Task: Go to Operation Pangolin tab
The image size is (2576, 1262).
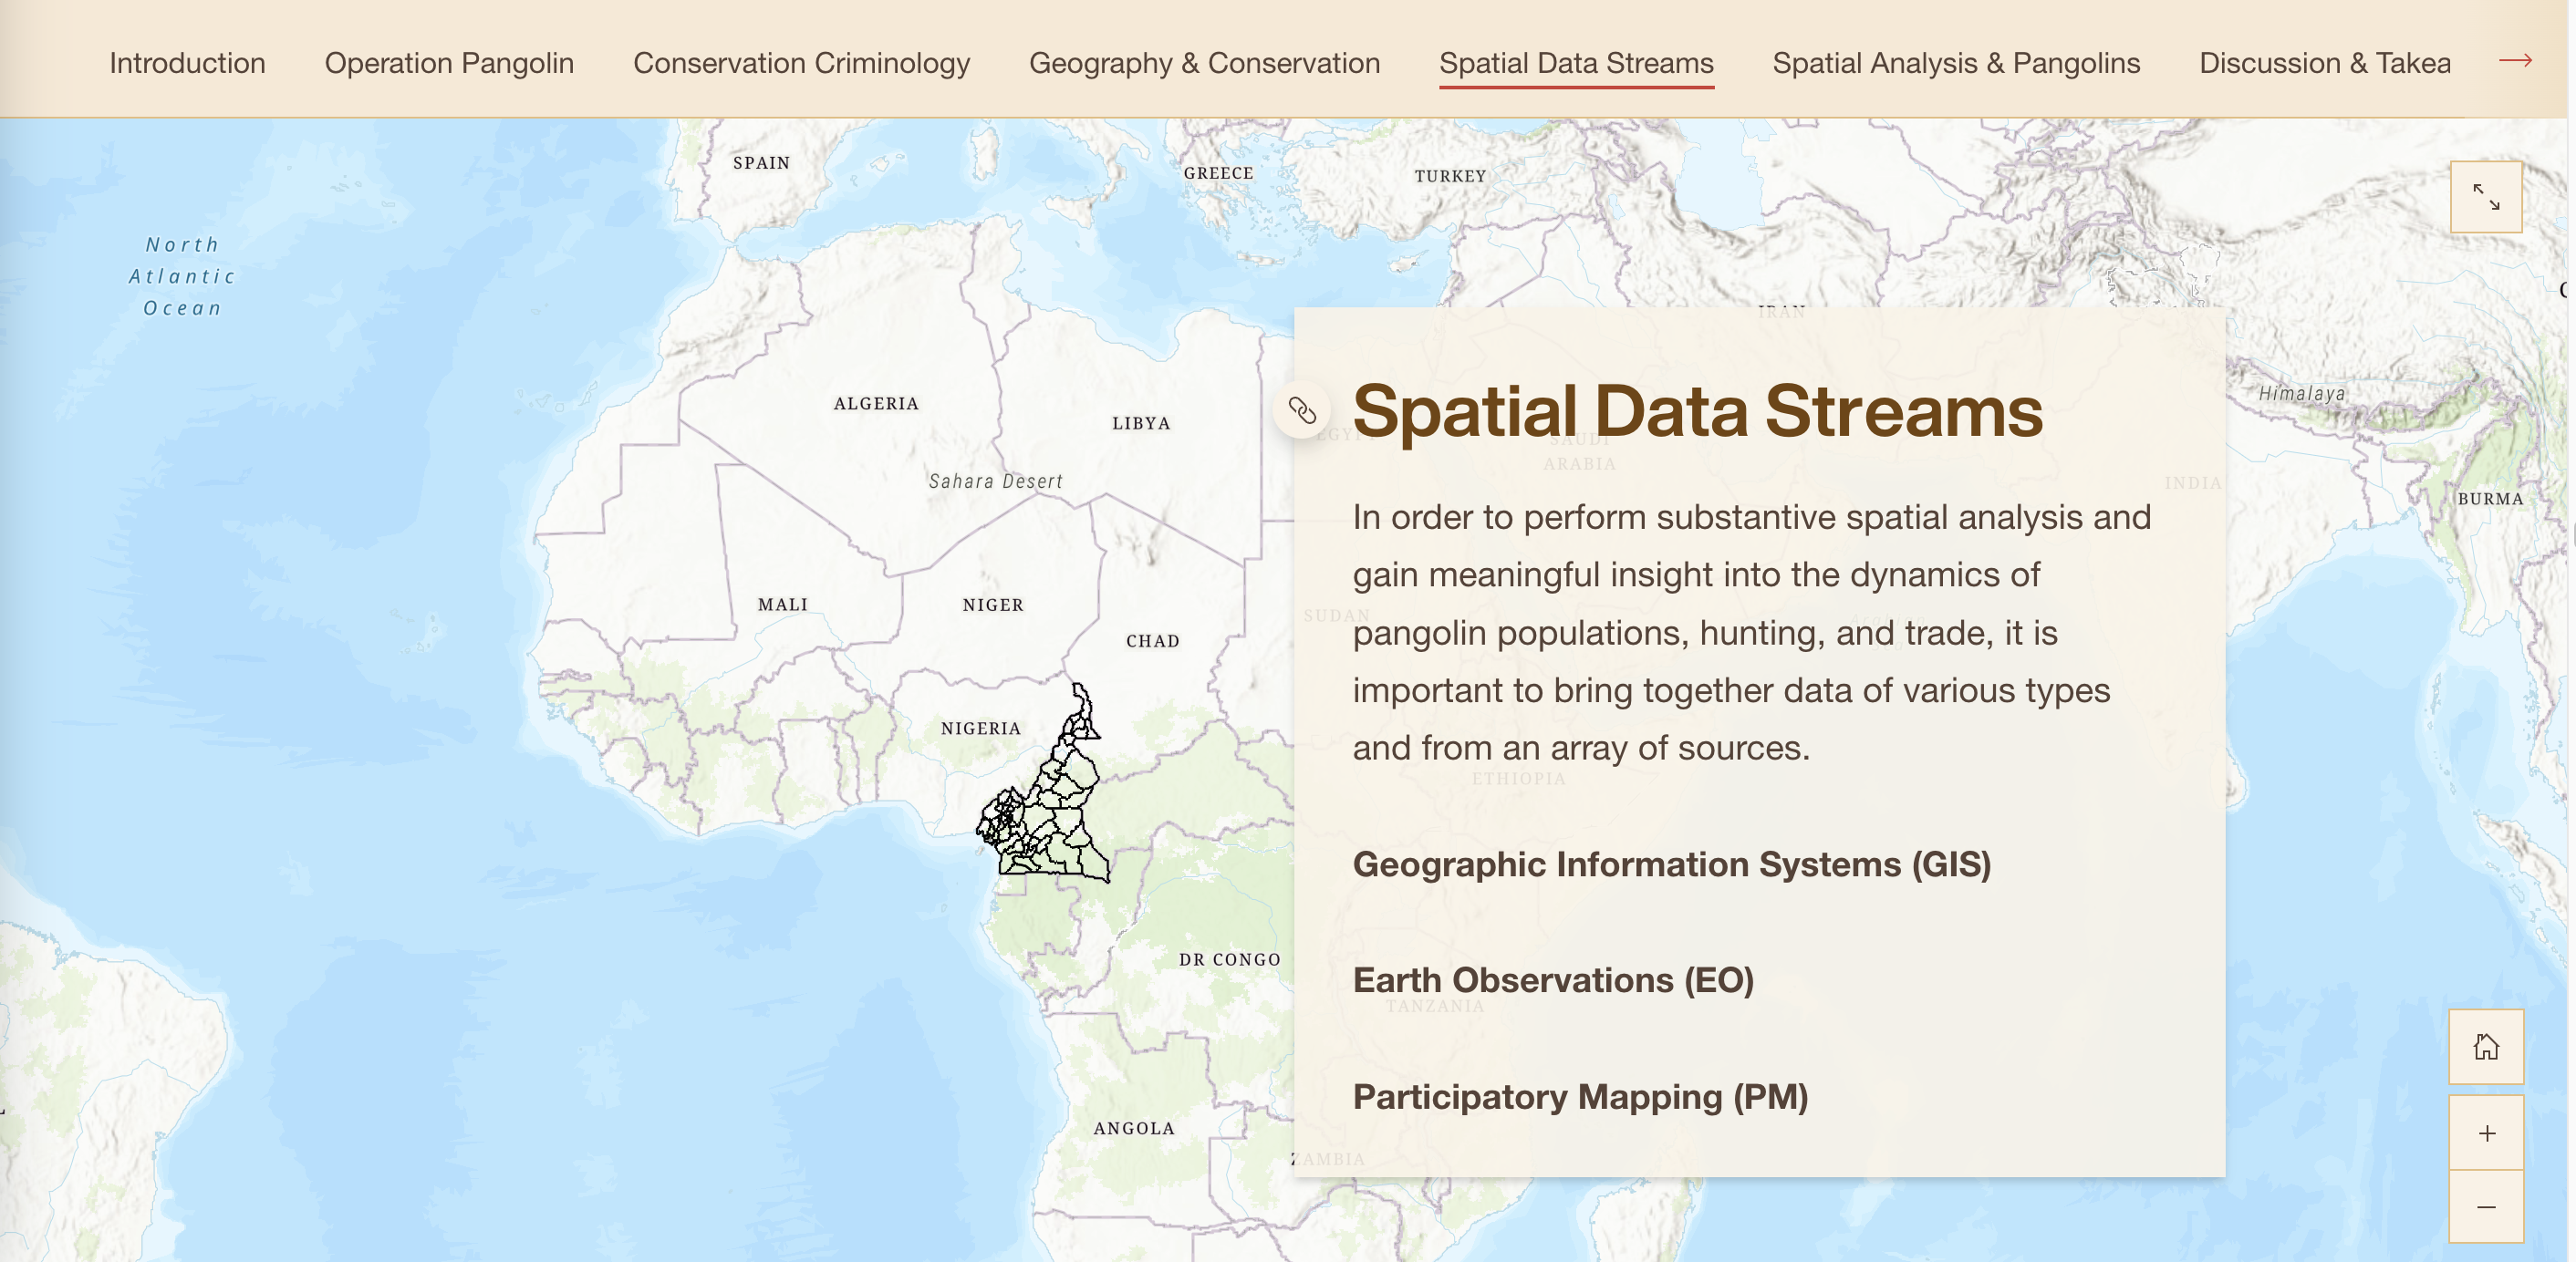Action: 449,63
